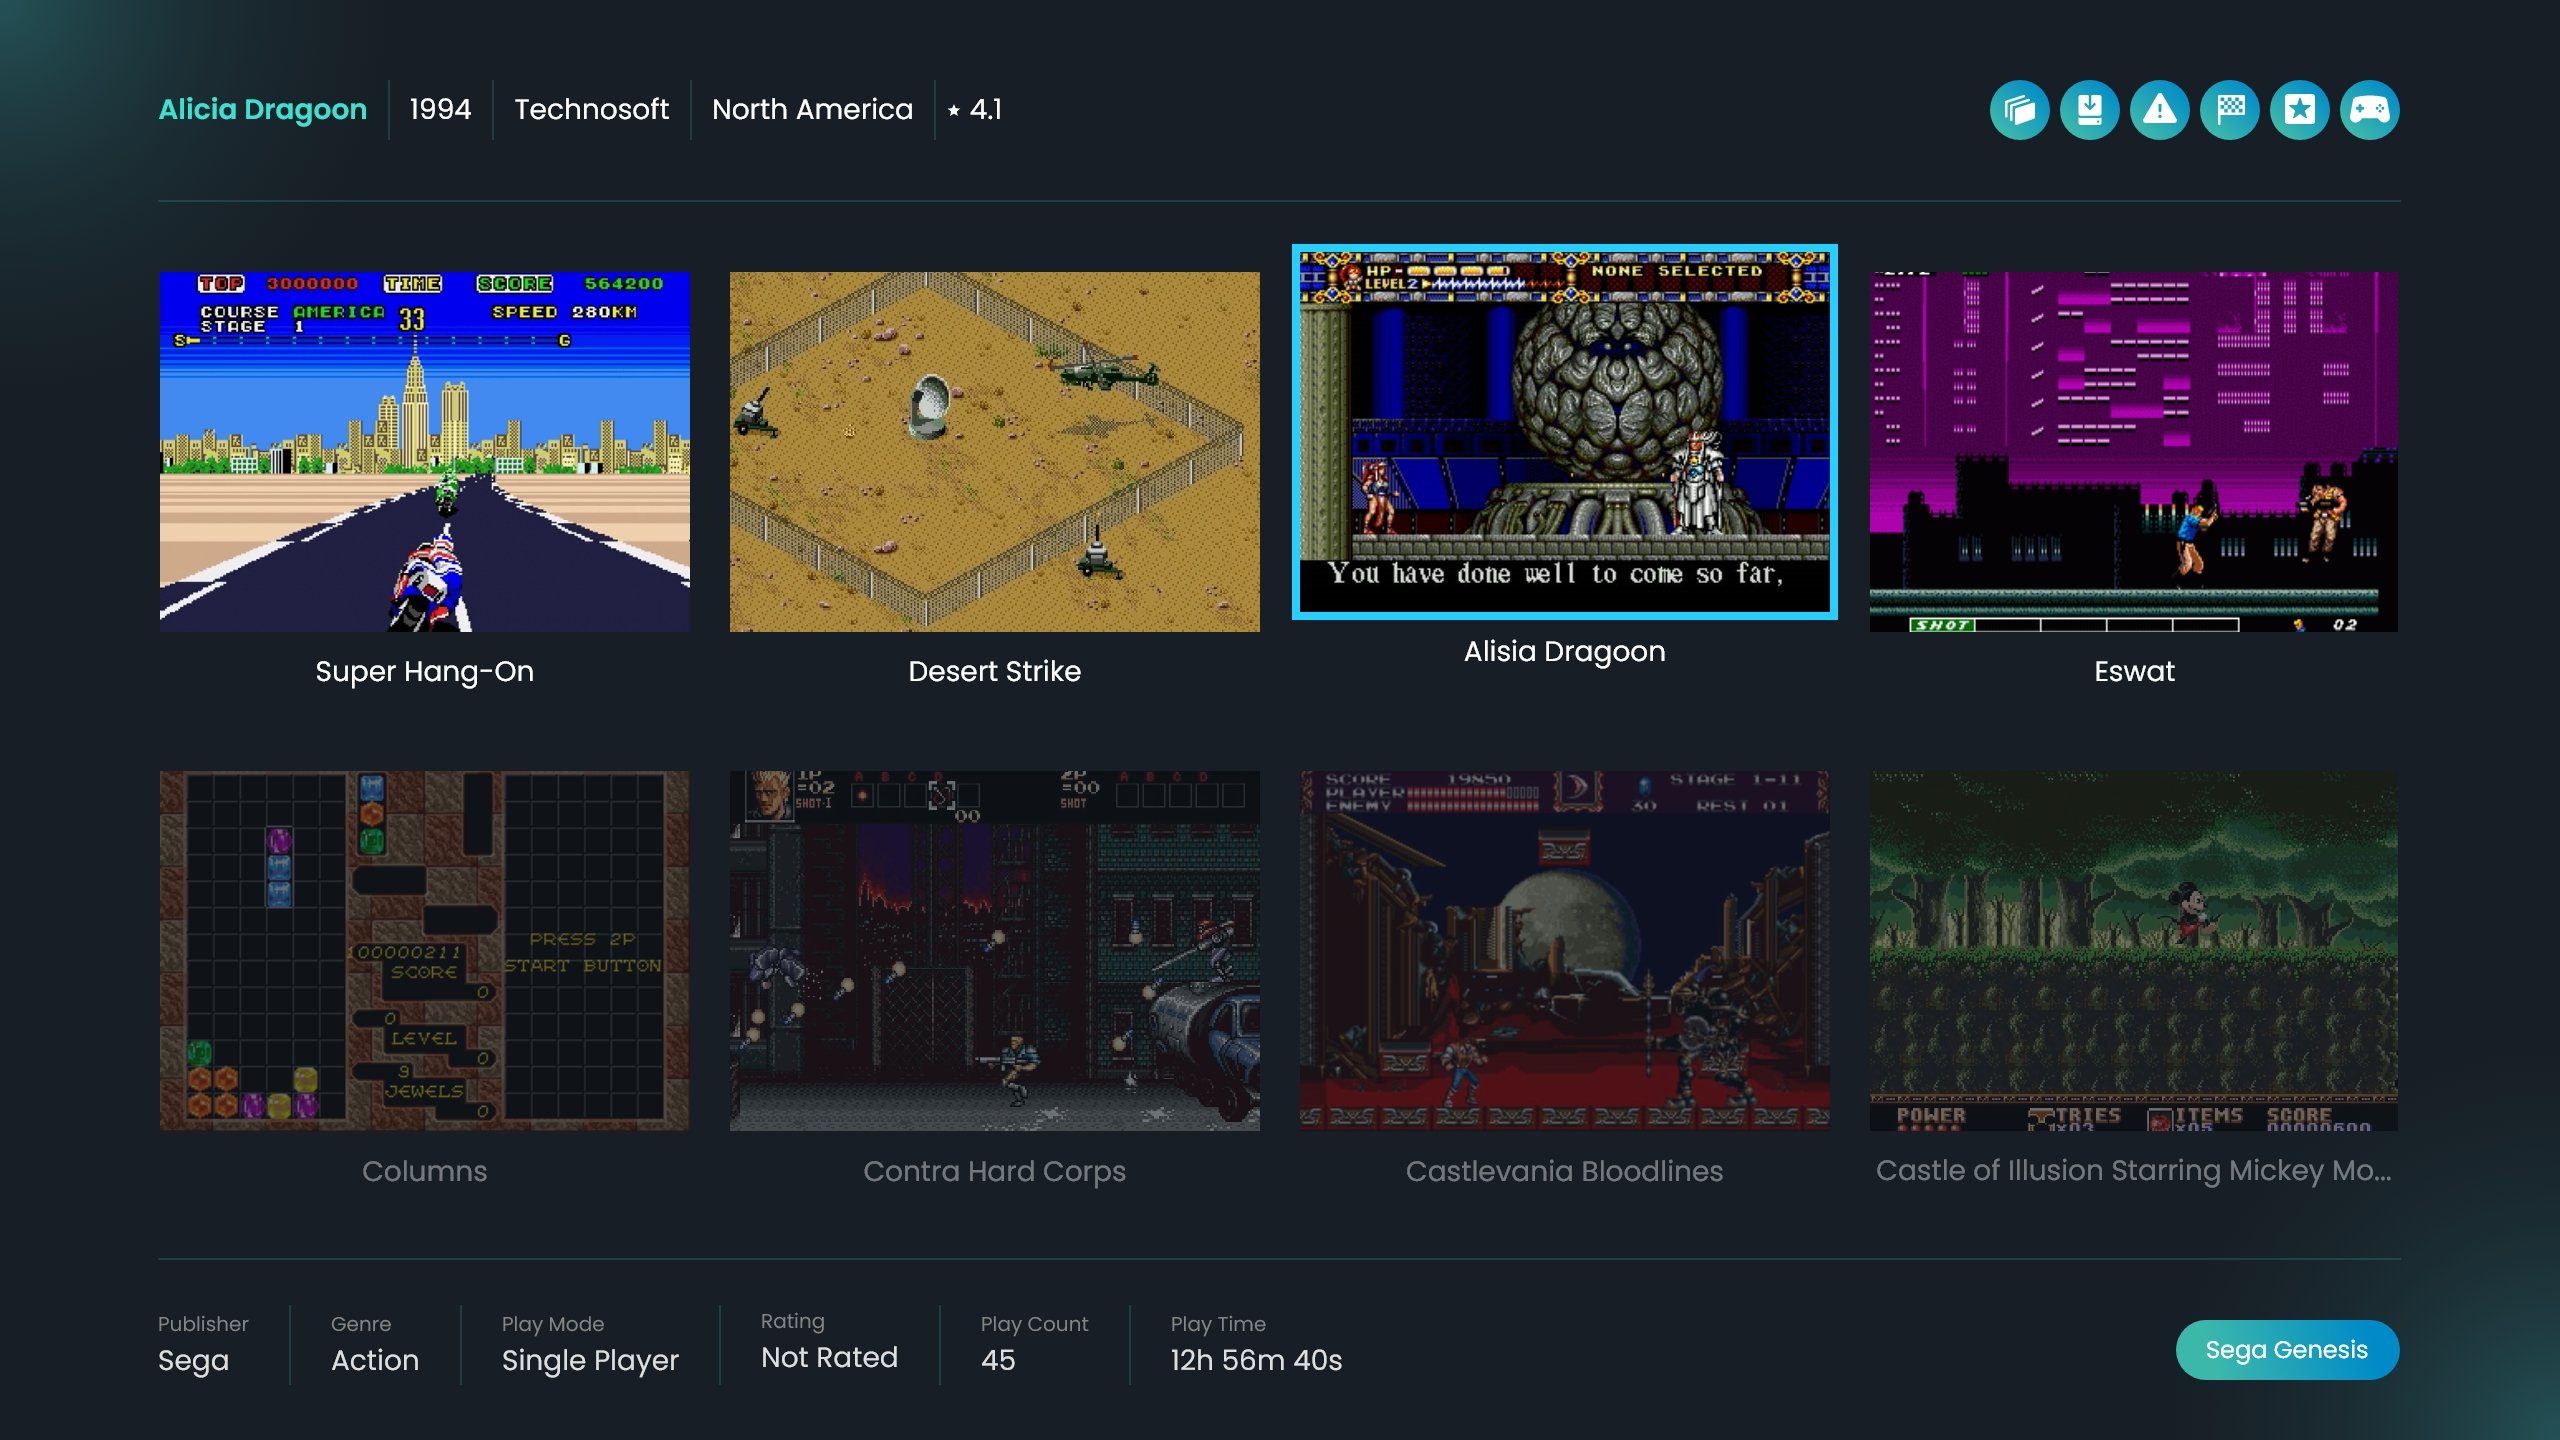Image resolution: width=2560 pixels, height=1440 pixels.
Task: Click the Alicia Dragoon title heading
Action: click(263, 109)
